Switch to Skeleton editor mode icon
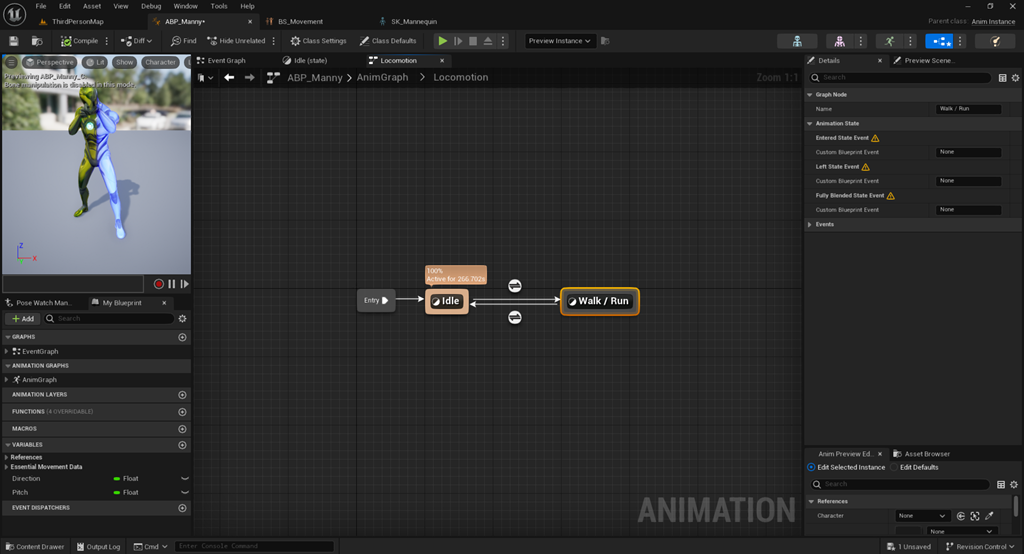This screenshot has width=1024, height=554. pos(797,41)
